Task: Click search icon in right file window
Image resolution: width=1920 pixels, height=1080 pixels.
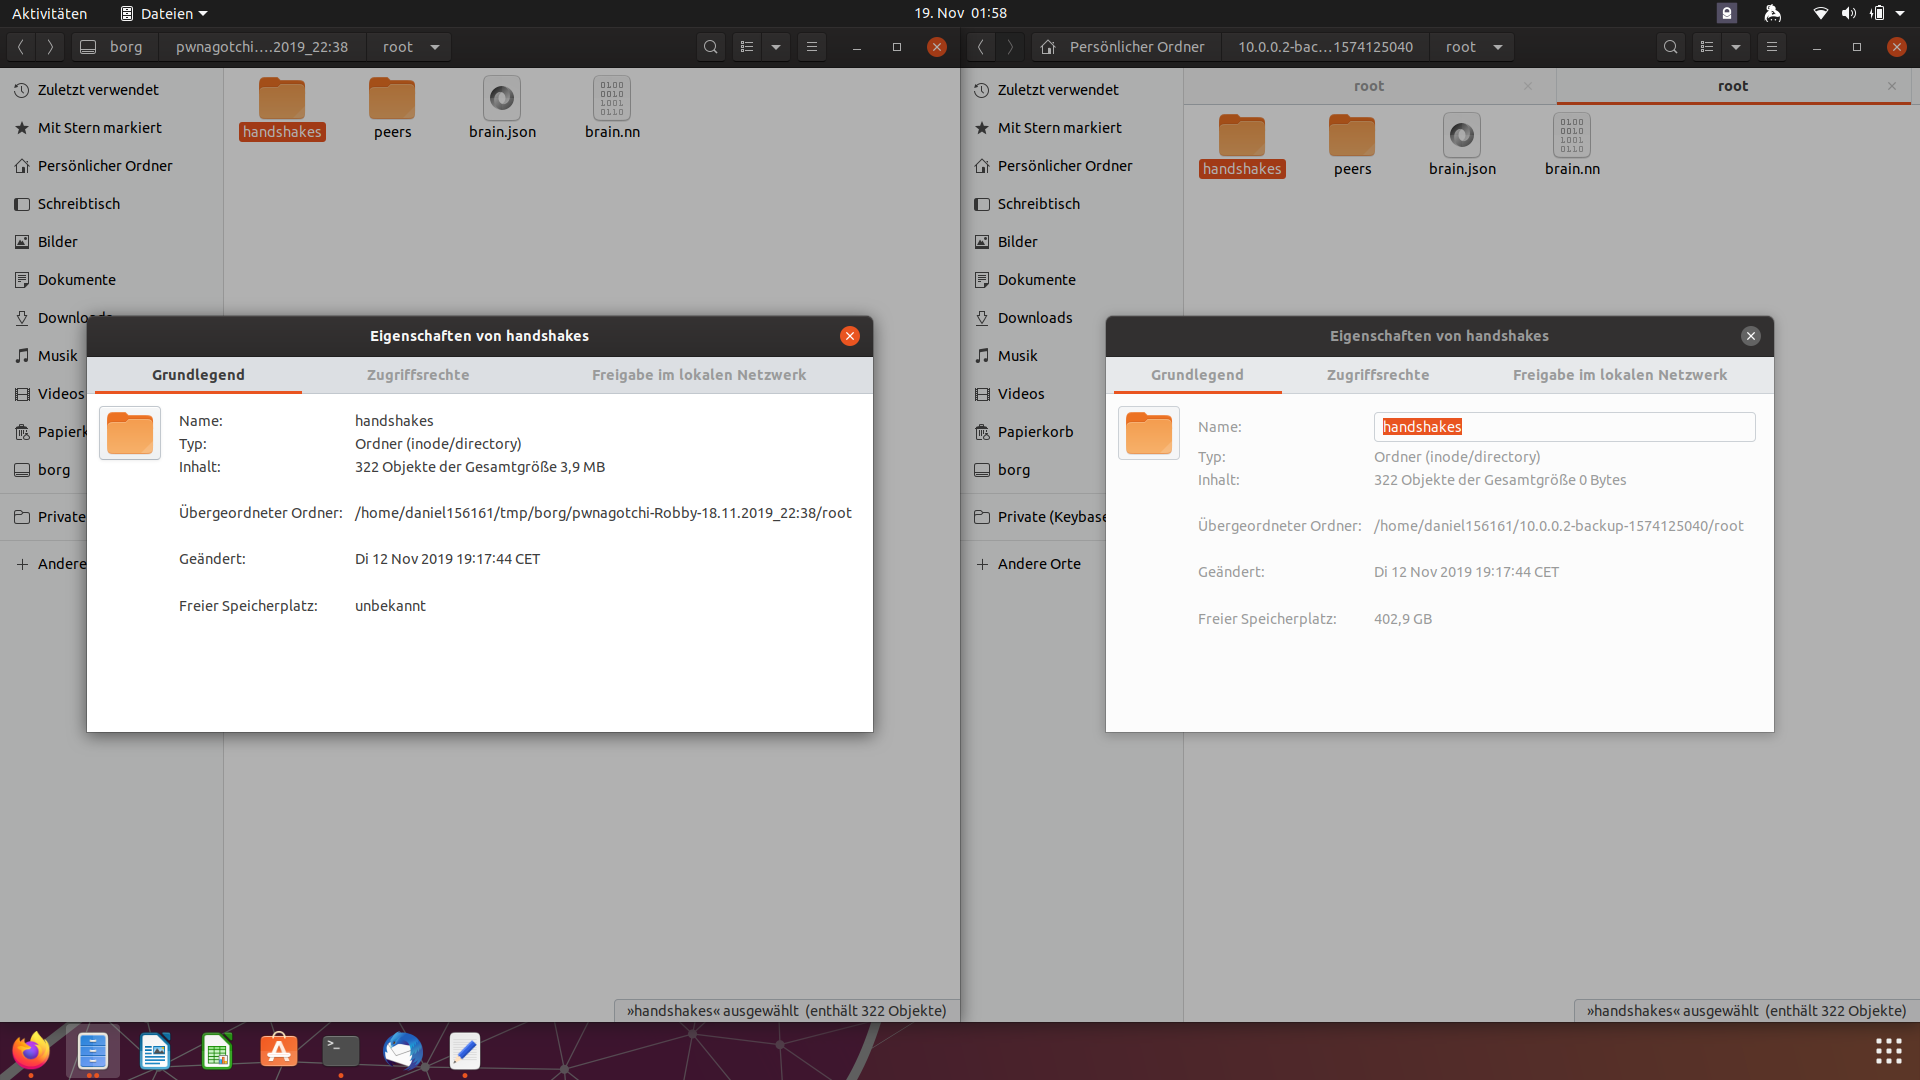Action: [1670, 47]
